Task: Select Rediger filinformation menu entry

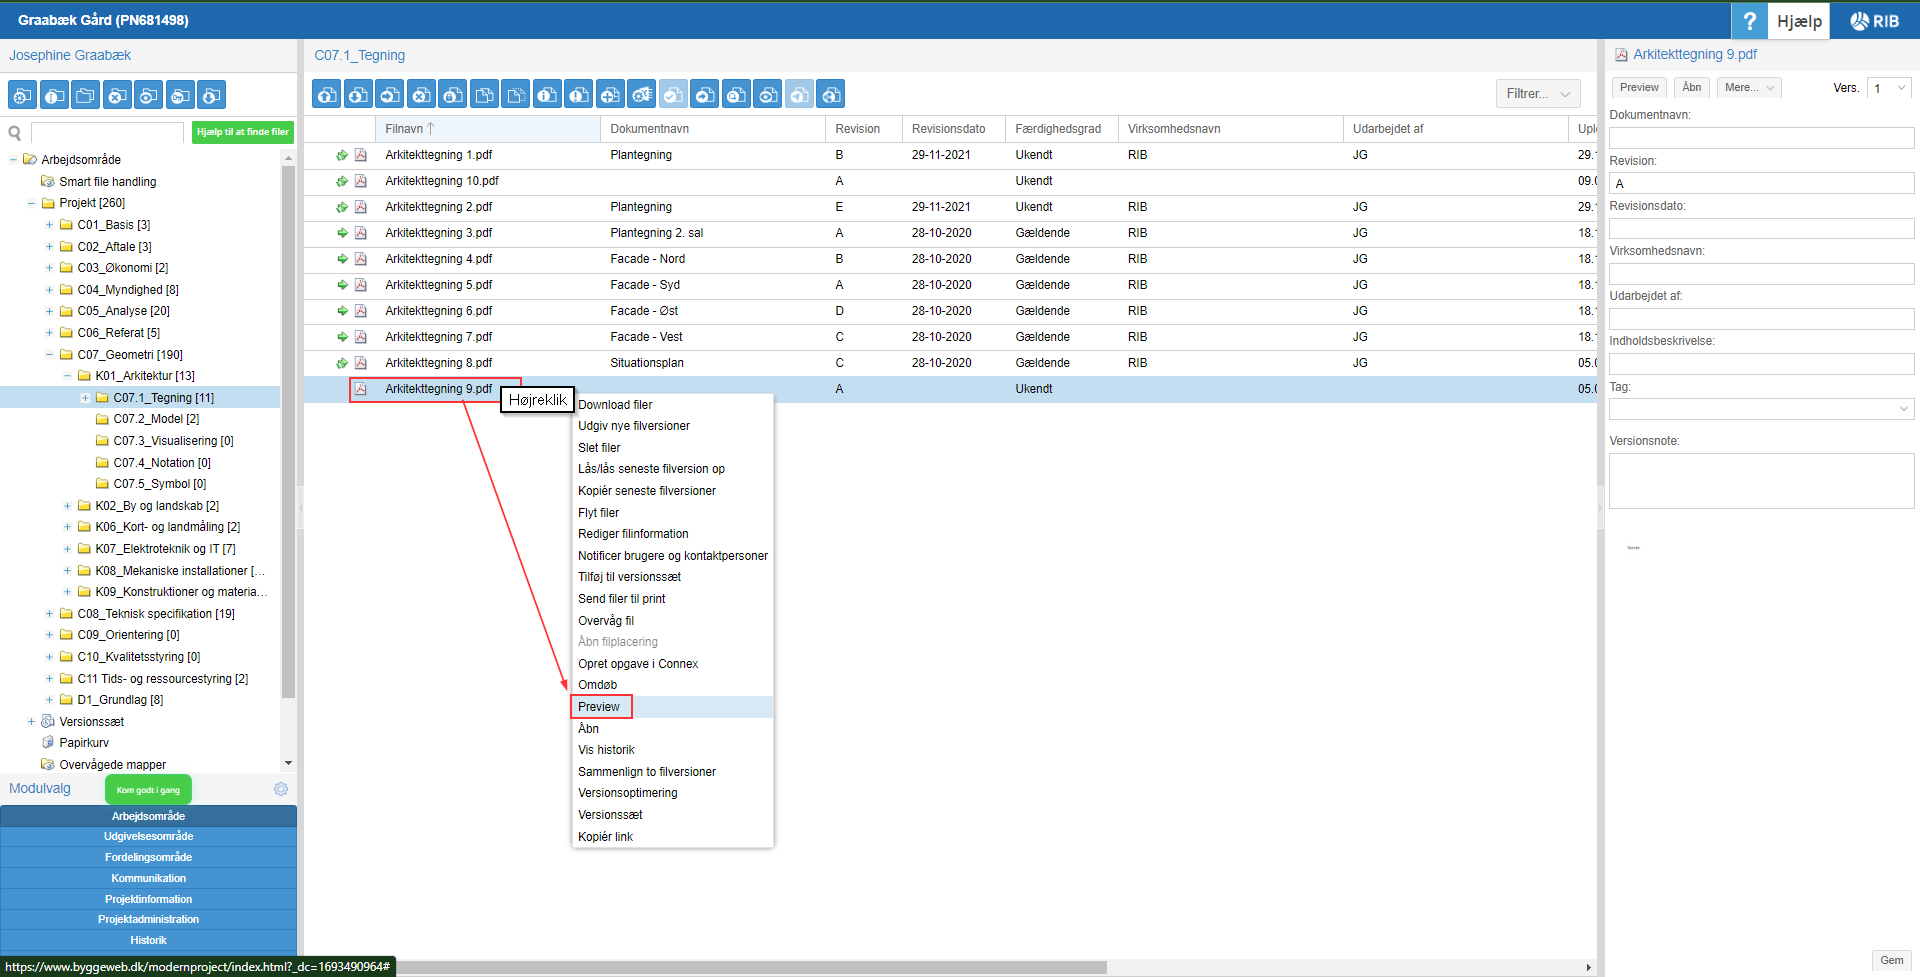Action: pyautogui.click(x=633, y=534)
